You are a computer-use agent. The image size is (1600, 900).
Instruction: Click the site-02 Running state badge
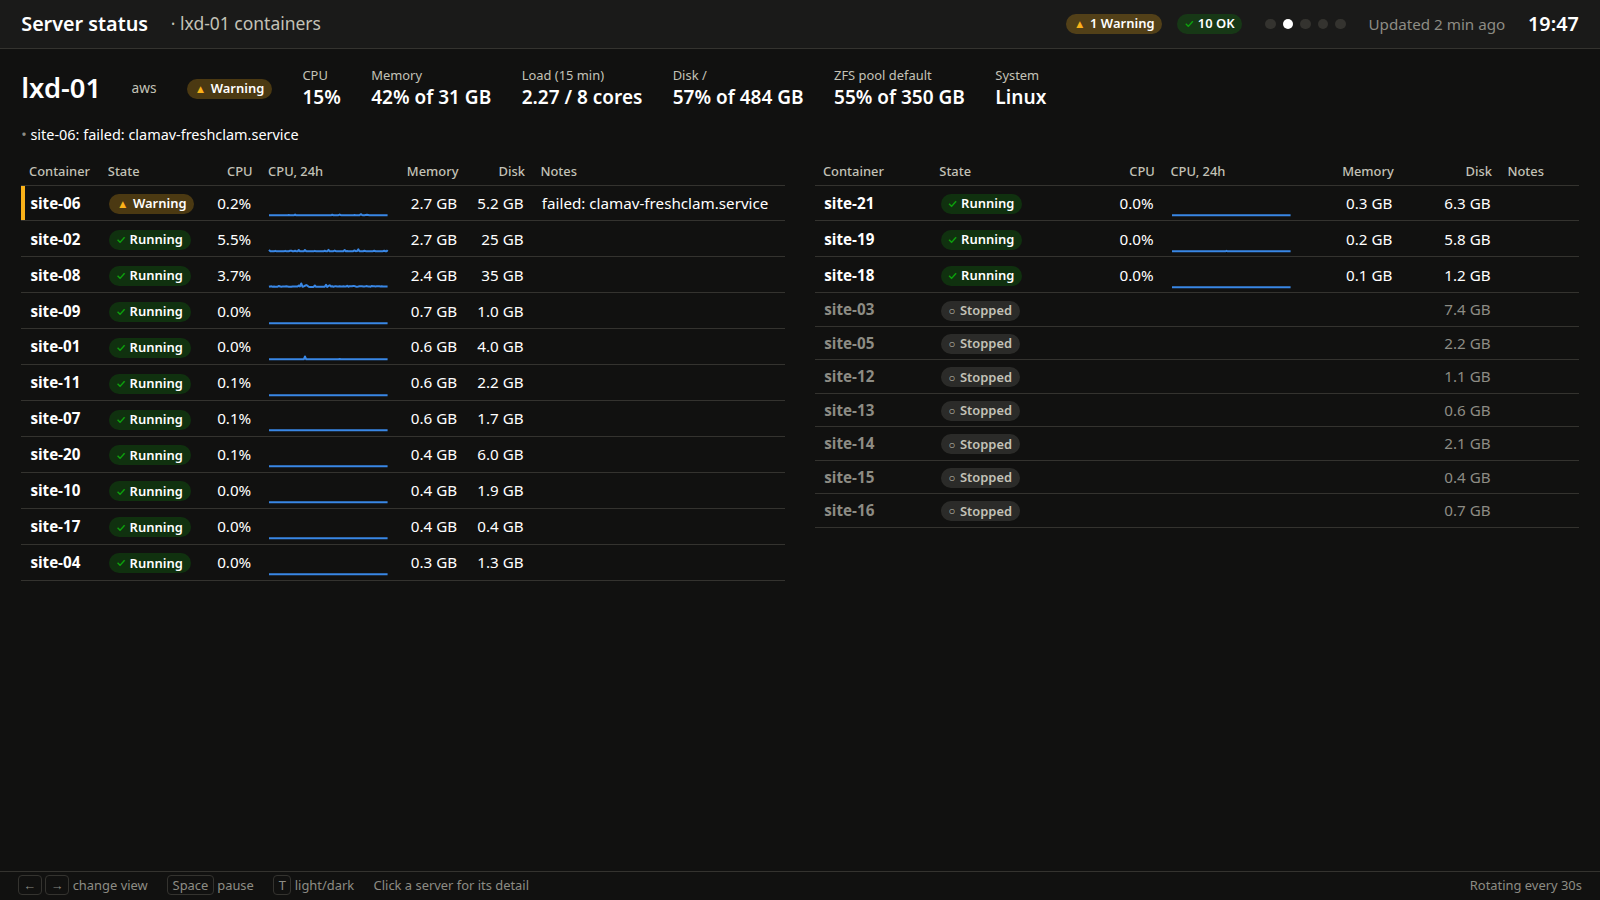[x=148, y=240]
